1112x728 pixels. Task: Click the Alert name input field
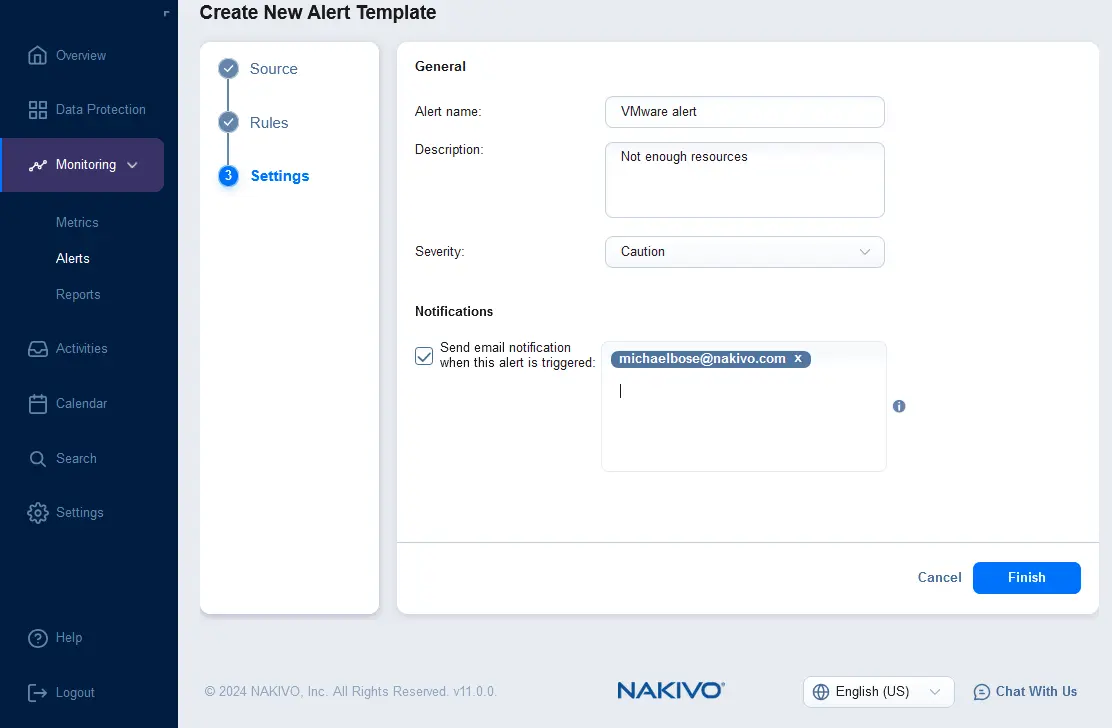click(745, 112)
